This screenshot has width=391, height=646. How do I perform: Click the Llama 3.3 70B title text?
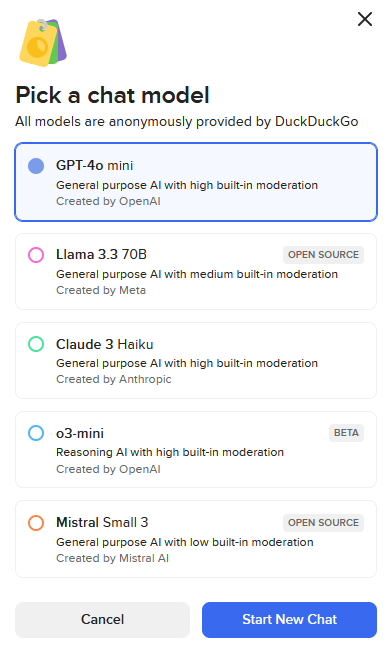click(101, 255)
